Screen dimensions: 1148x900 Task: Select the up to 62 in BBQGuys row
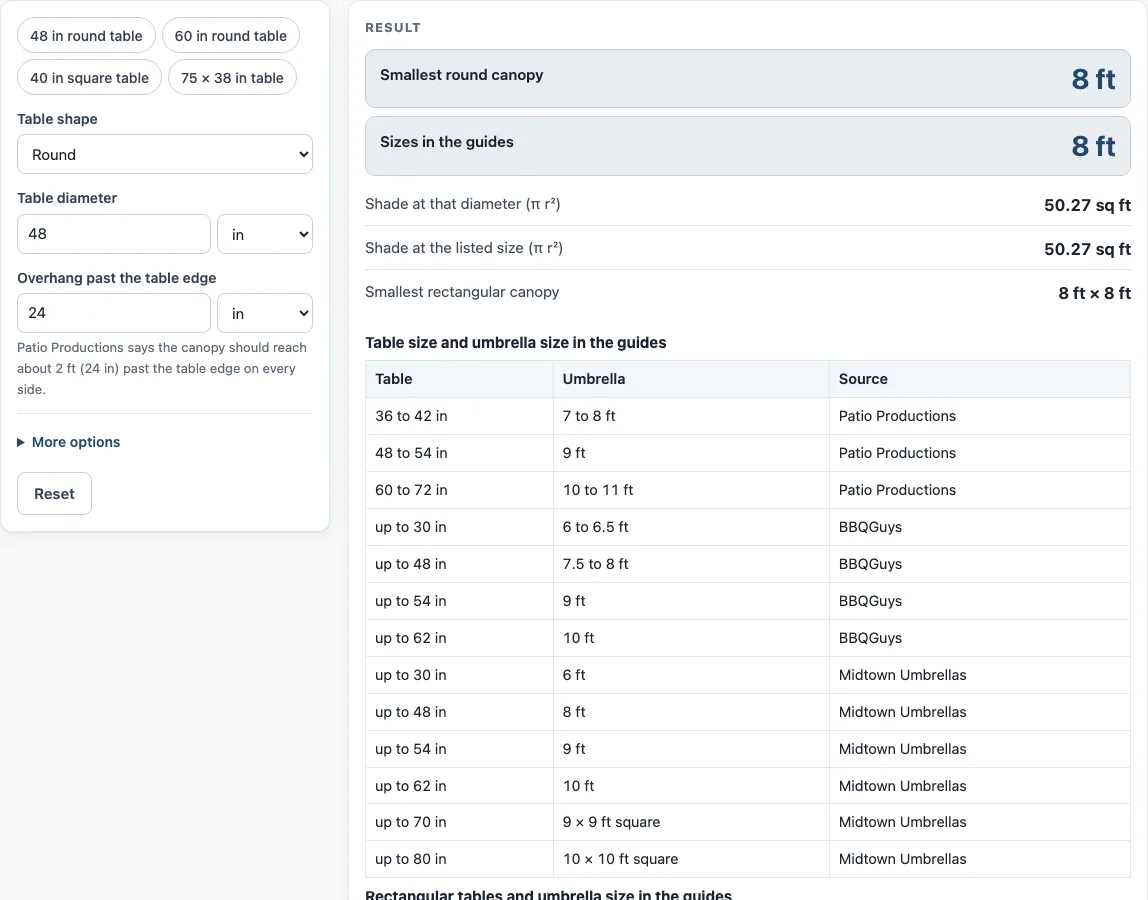748,638
